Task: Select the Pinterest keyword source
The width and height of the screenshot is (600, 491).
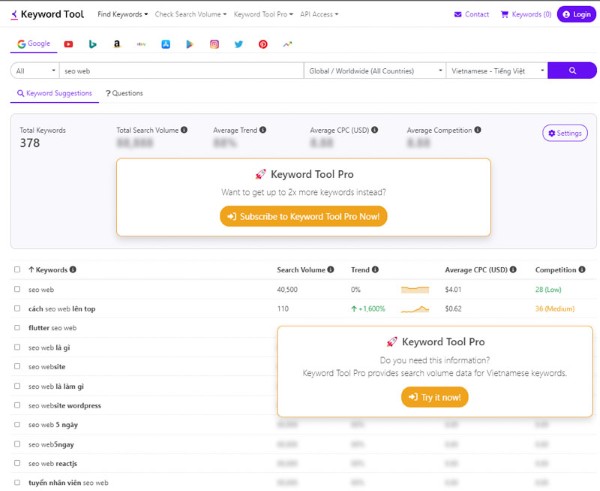Action: point(263,44)
